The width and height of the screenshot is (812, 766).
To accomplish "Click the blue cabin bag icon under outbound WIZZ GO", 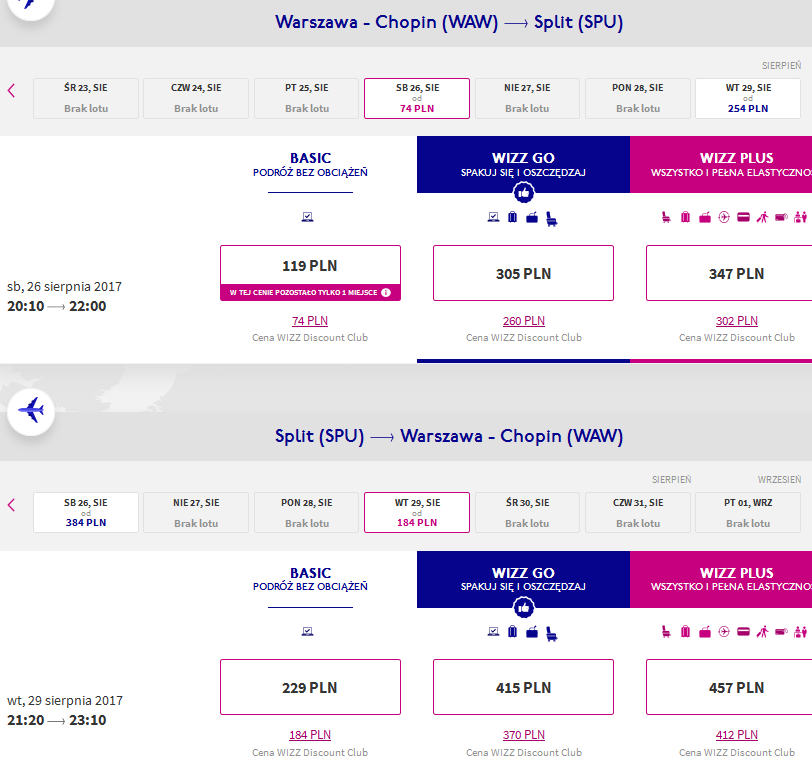I will tap(532, 218).
